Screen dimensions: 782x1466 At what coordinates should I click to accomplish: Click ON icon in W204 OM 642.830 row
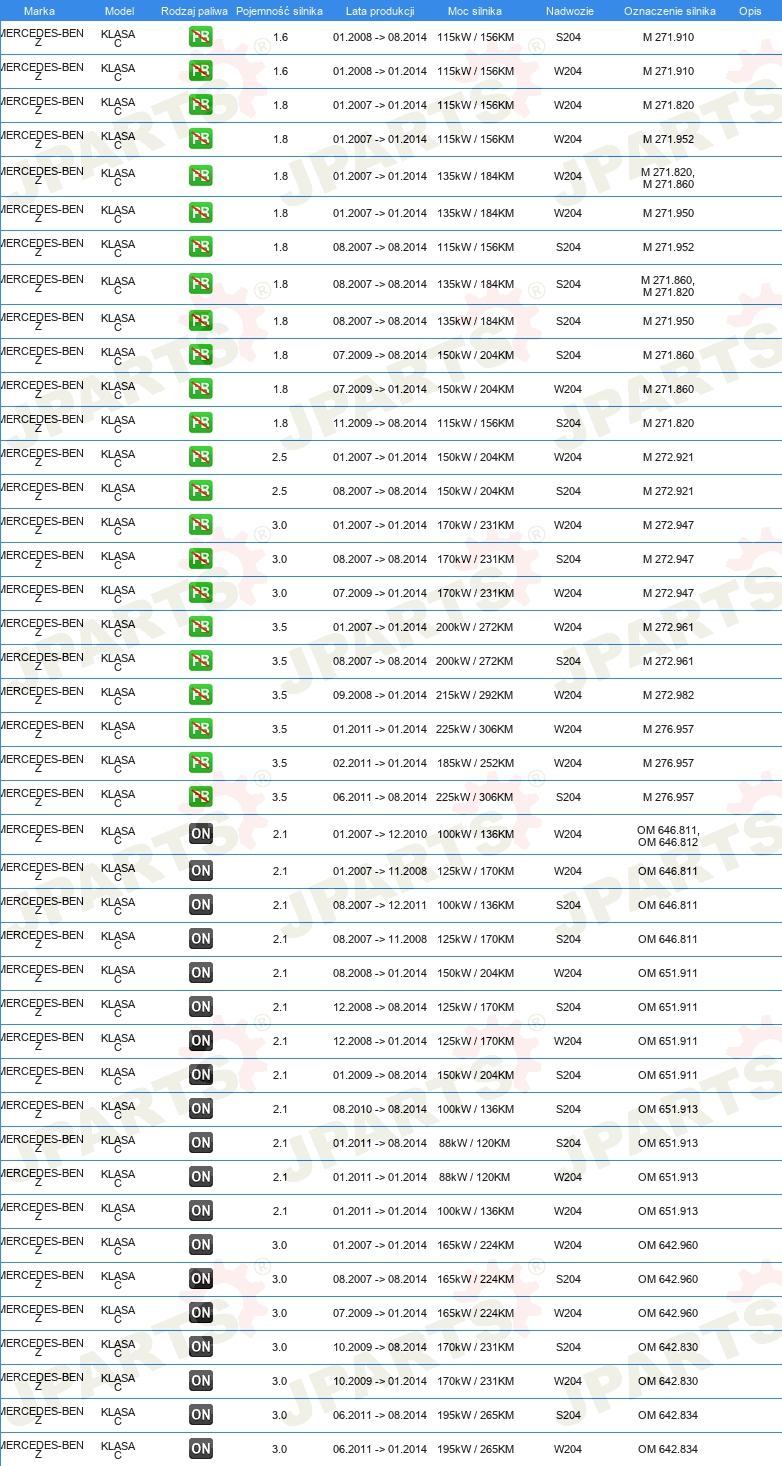pyautogui.click(x=201, y=1381)
